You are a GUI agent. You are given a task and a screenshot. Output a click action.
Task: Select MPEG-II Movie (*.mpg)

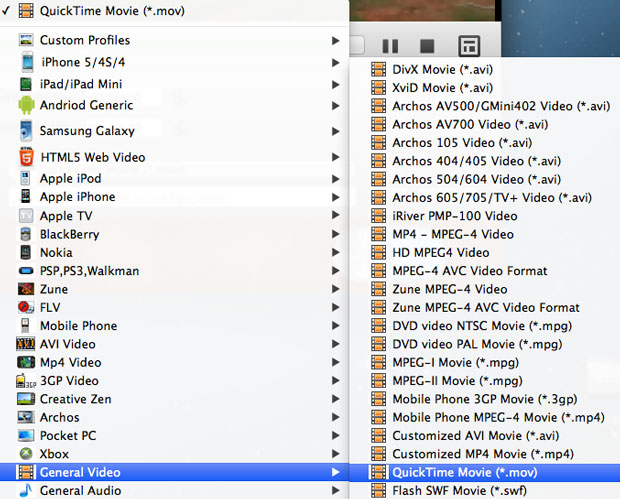pos(485,381)
